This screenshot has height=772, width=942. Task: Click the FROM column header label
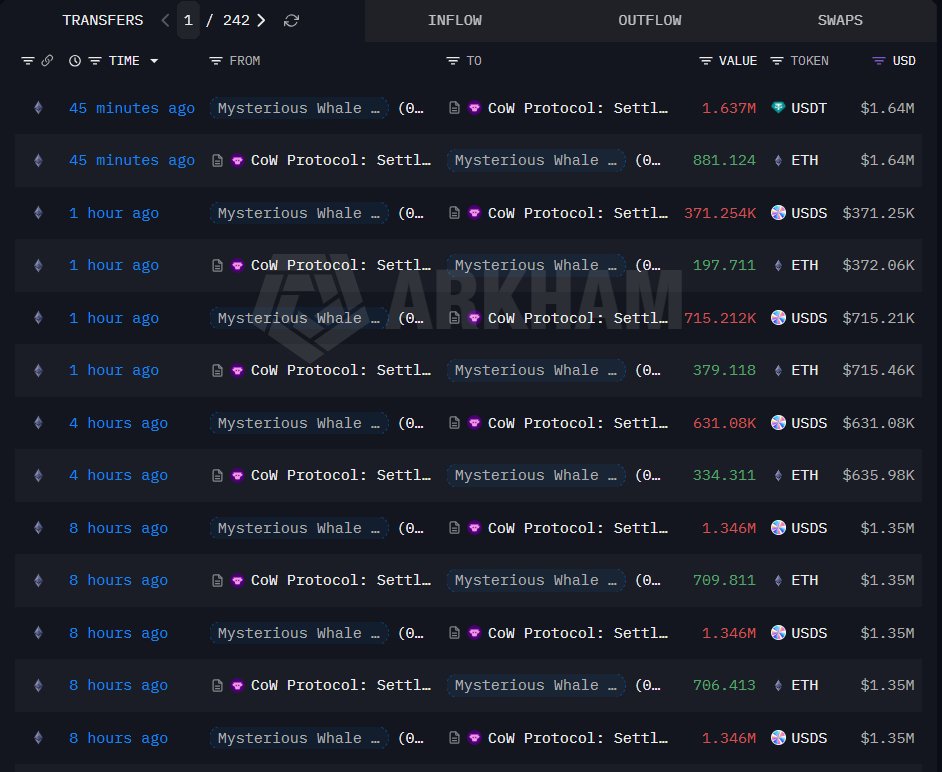point(245,61)
